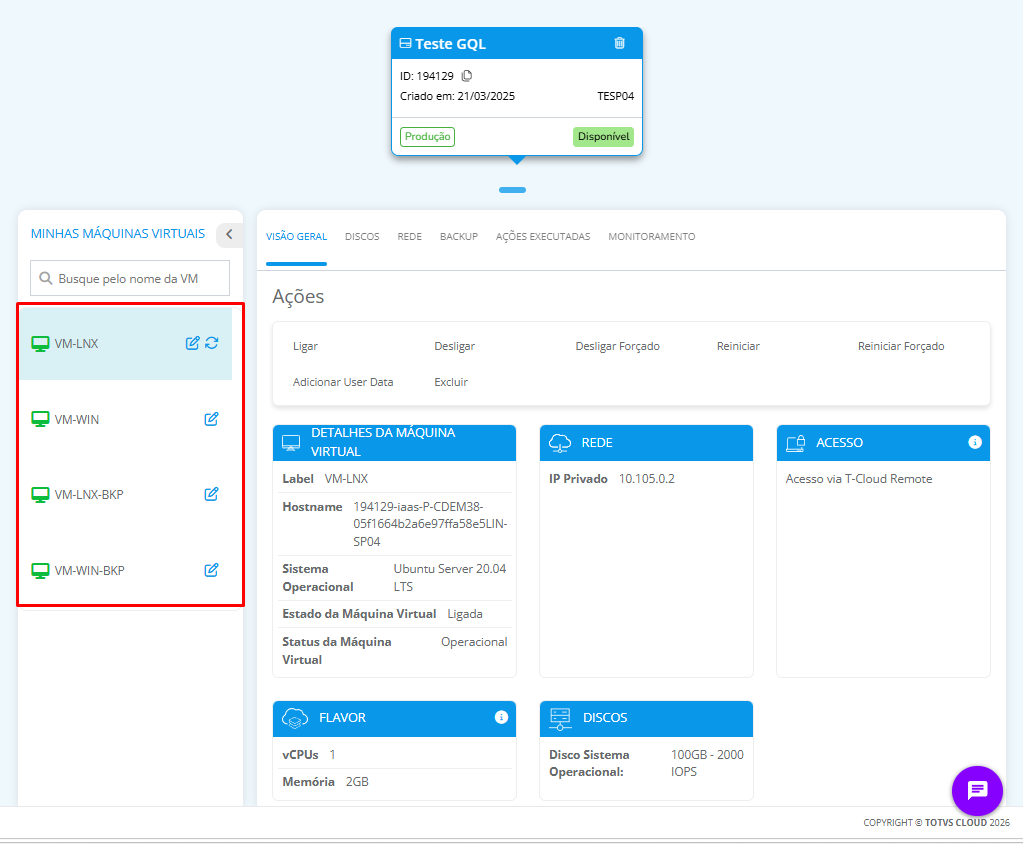
Task: Click the Memória 2GB value
Action: 357,781
